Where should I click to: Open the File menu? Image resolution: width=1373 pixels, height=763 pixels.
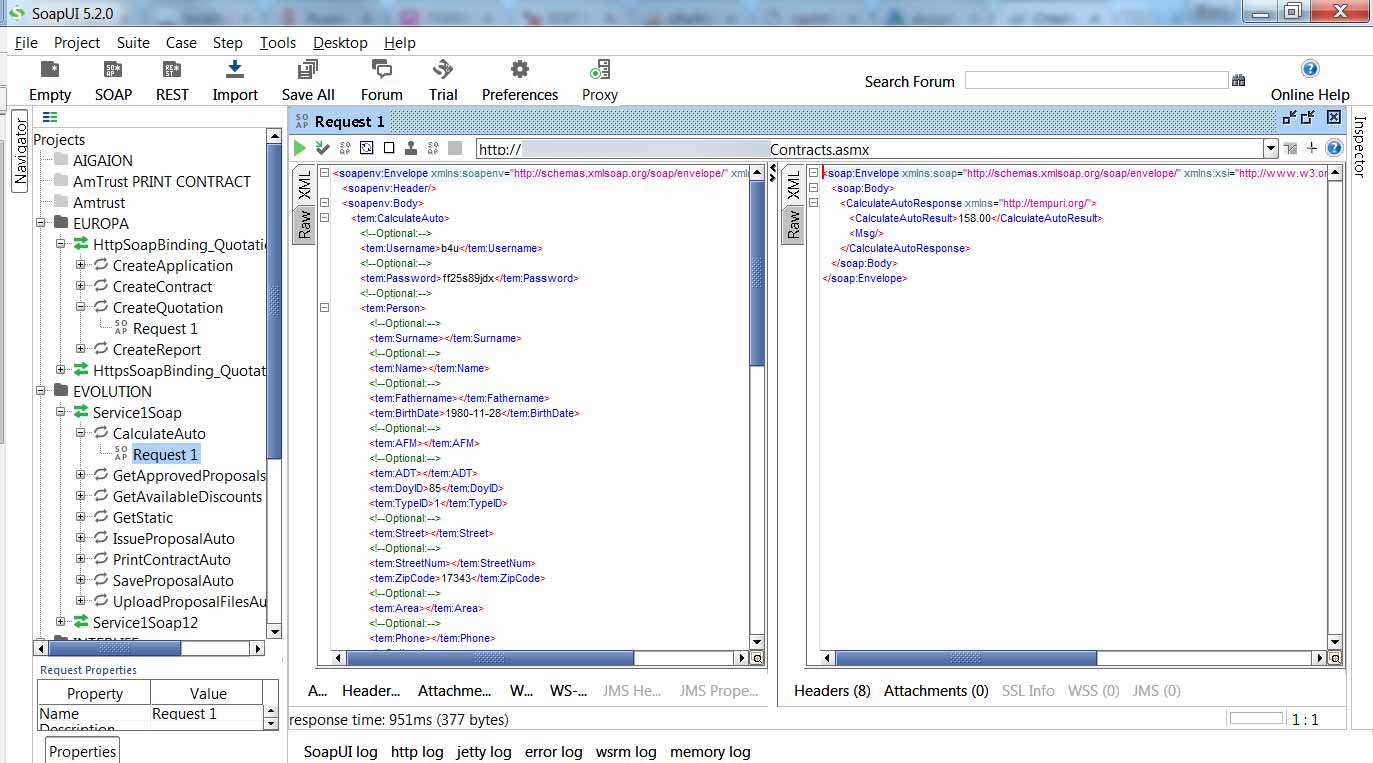pos(26,43)
